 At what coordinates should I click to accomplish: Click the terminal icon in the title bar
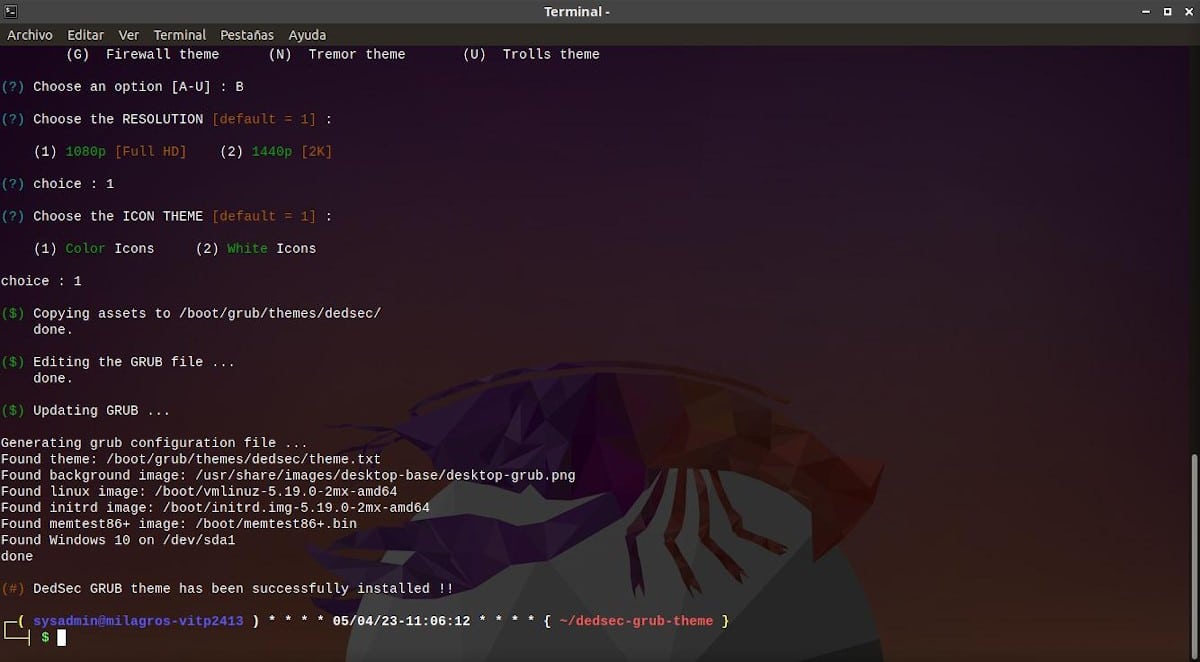click(x=10, y=11)
